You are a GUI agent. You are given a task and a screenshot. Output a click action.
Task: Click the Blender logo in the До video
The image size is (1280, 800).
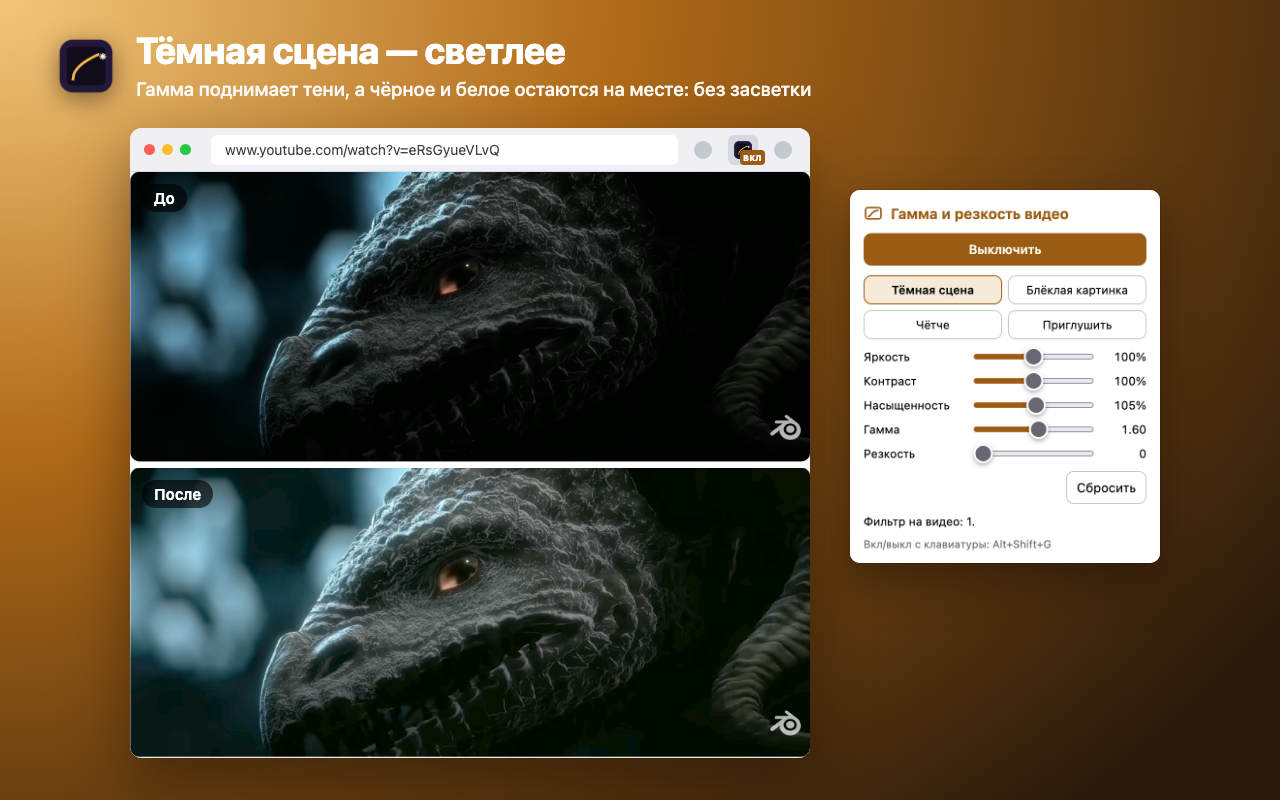[x=786, y=428]
